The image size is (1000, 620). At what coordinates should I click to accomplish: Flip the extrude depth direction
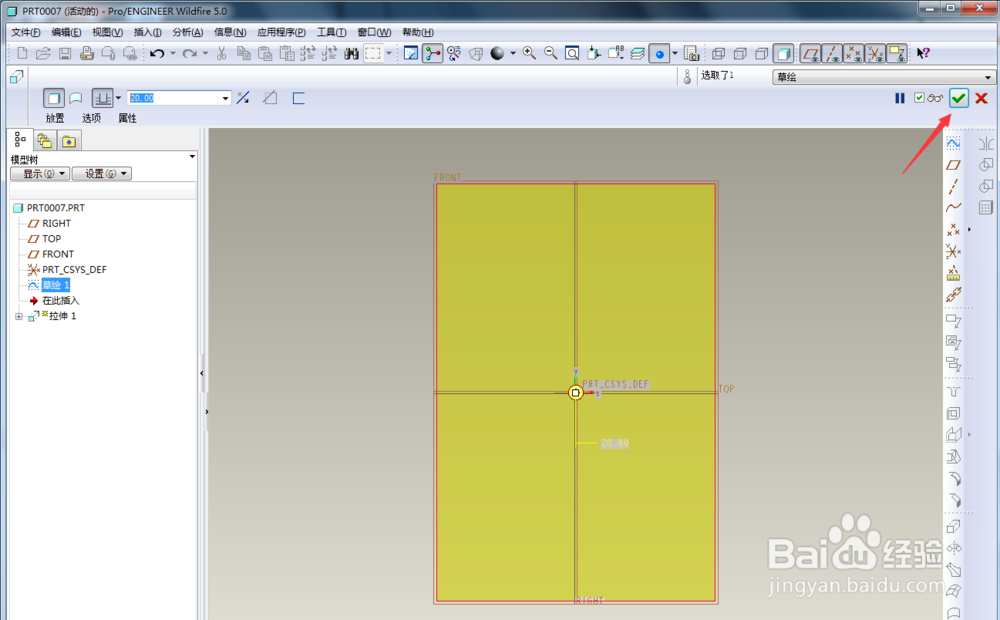(243, 98)
